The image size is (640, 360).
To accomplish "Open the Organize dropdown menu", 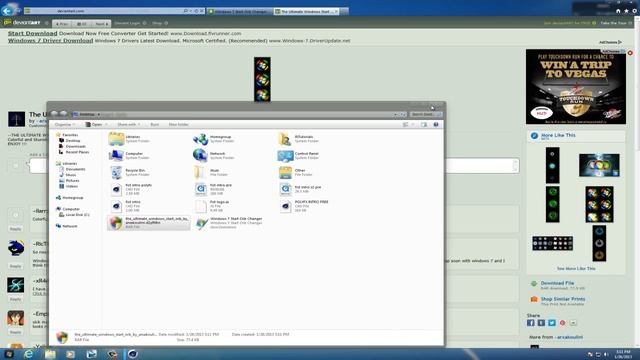I will [65, 124].
